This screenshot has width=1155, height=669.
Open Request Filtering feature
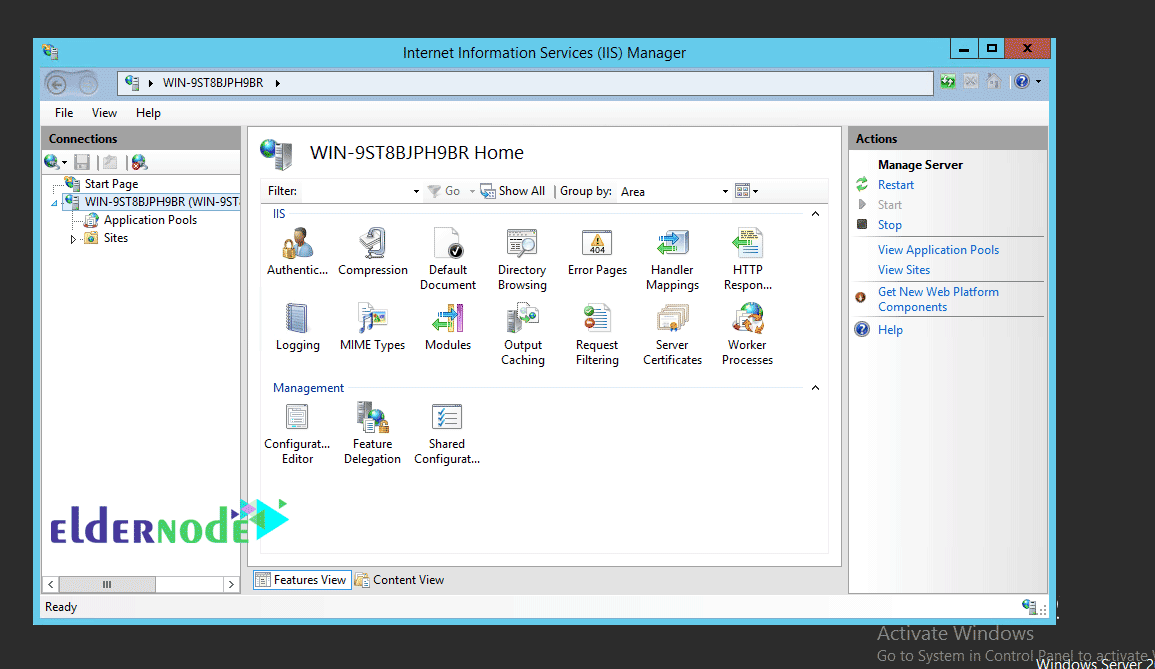597,334
